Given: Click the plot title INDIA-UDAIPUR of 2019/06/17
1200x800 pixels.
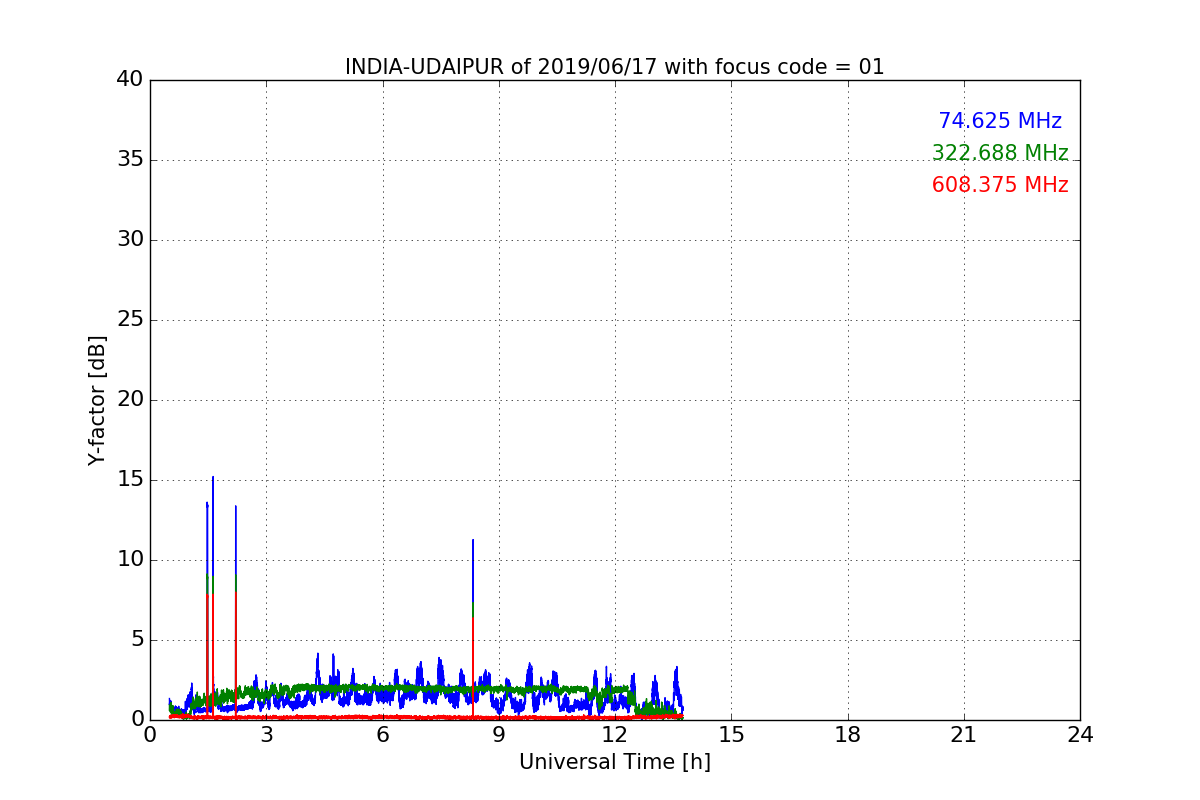Looking at the screenshot, I should coord(614,67).
